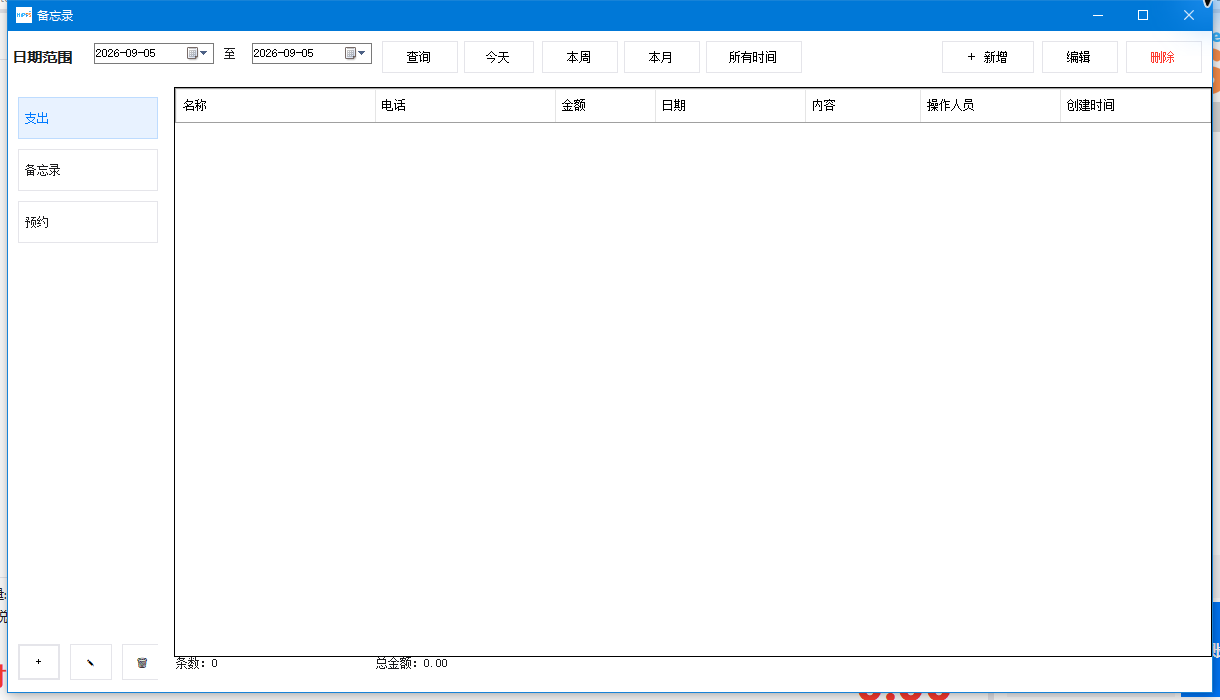Choose the 所有时间 filter button
The image size is (1220, 700).
pos(754,57)
